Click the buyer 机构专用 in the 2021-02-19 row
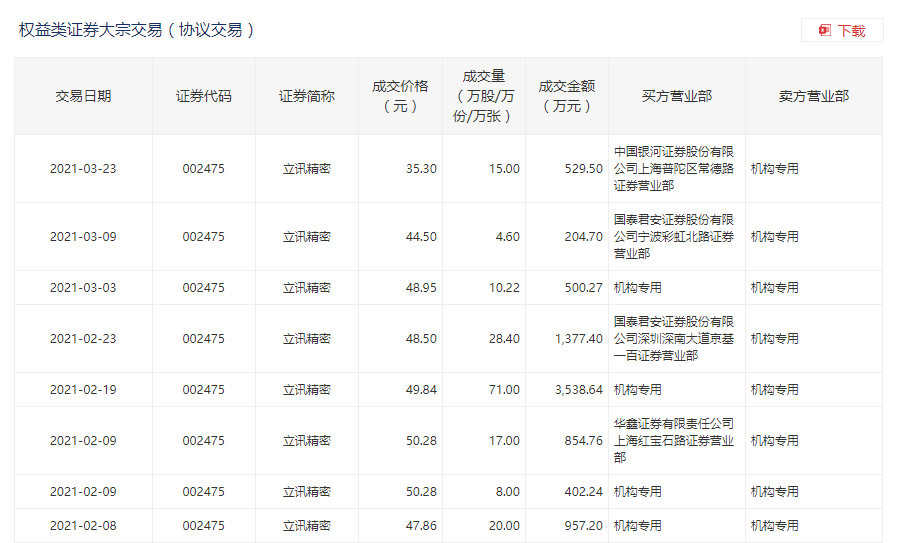The height and width of the screenshot is (543, 901). coord(638,390)
